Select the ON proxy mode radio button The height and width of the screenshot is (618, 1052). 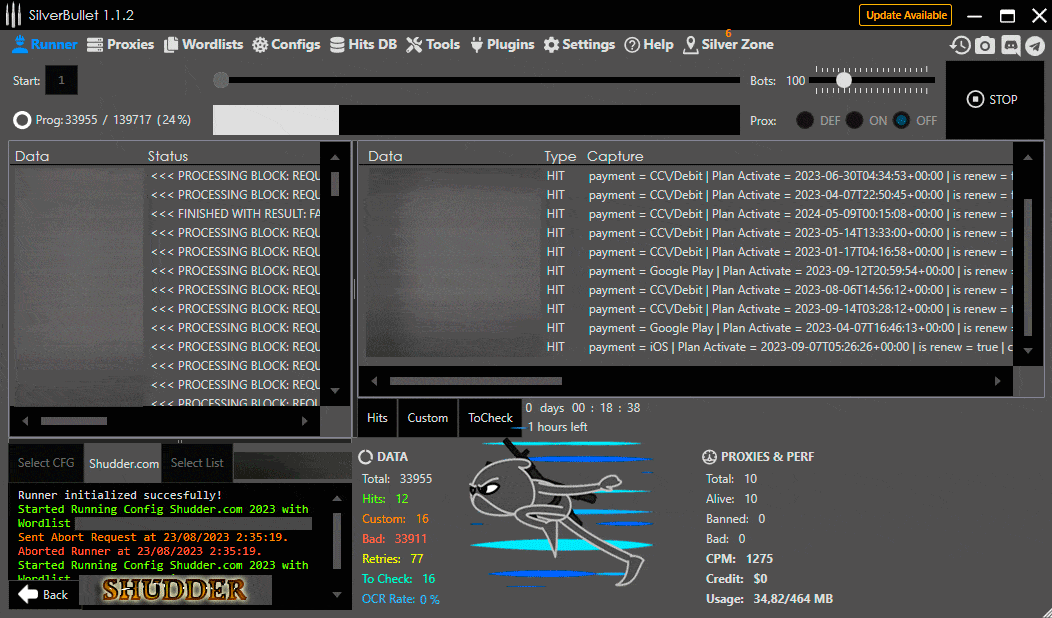854,120
